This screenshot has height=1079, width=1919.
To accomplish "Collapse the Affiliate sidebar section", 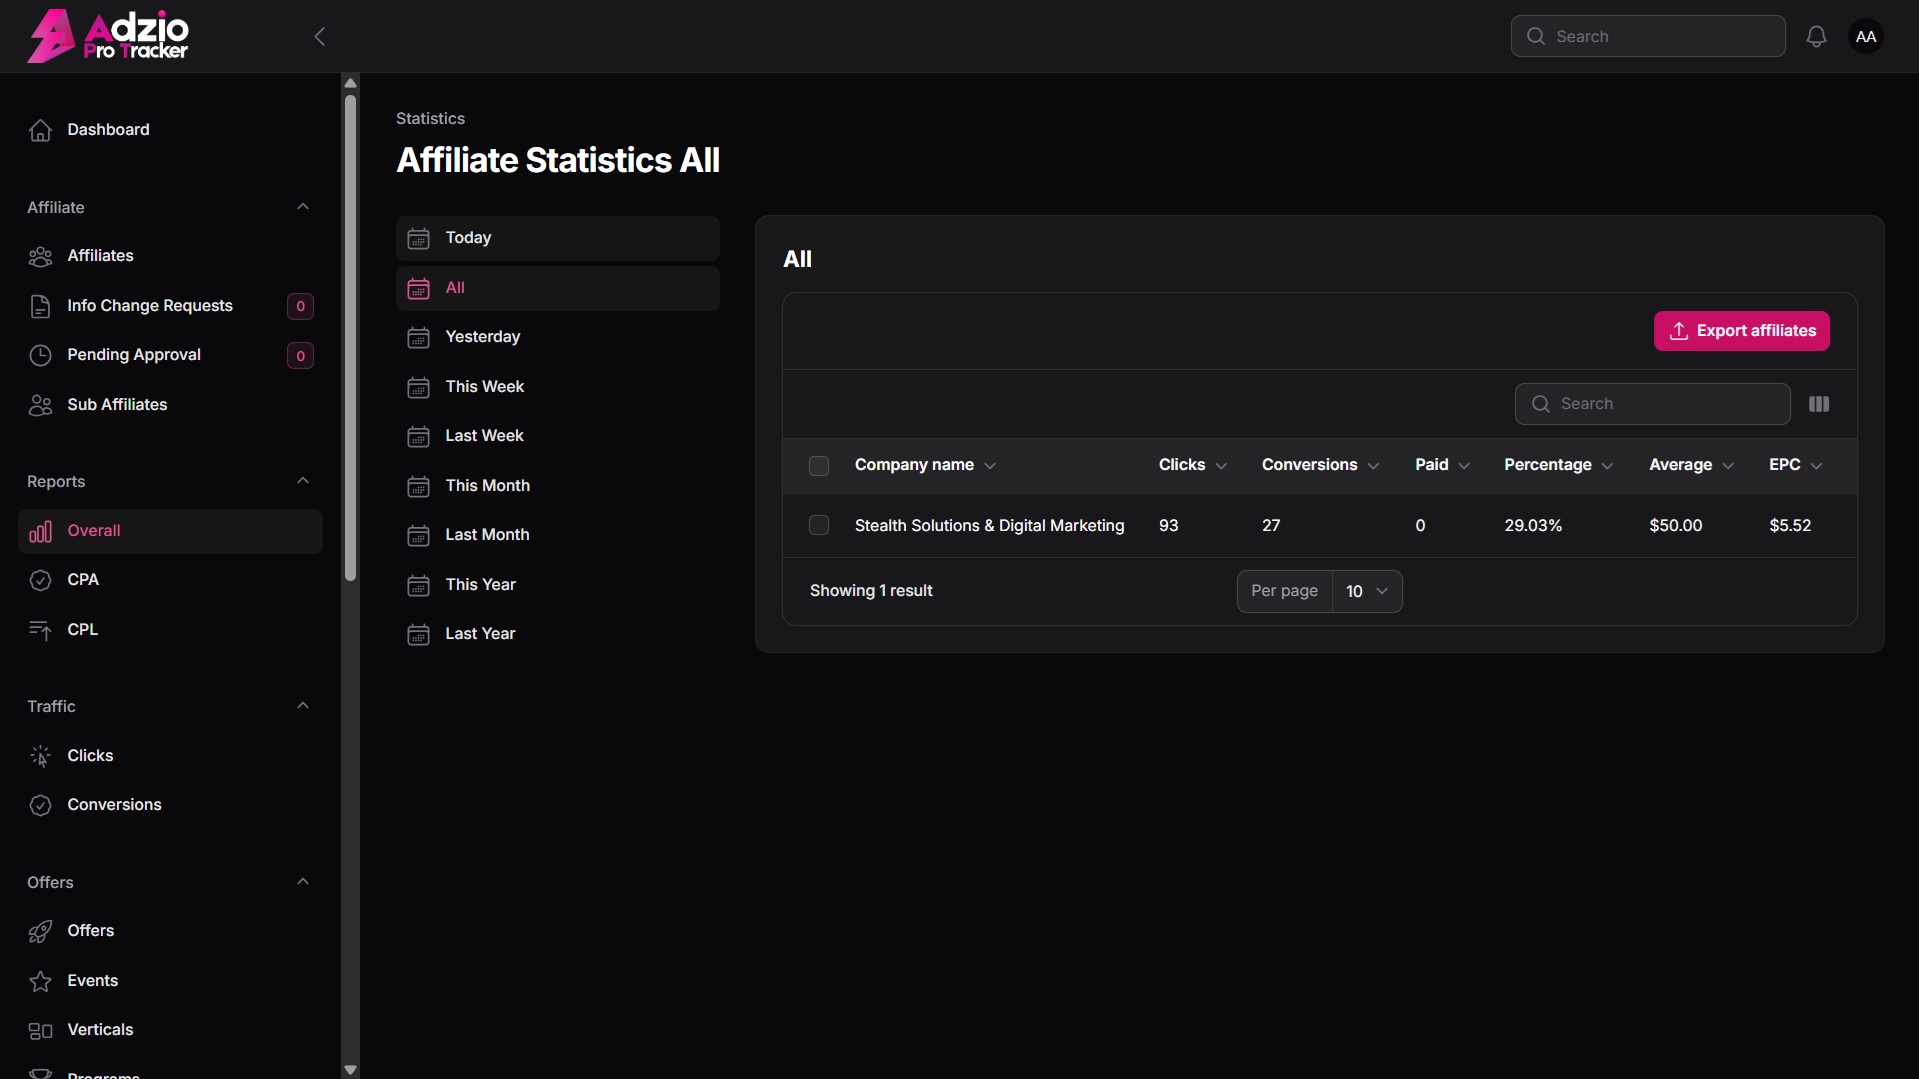I will tap(303, 207).
